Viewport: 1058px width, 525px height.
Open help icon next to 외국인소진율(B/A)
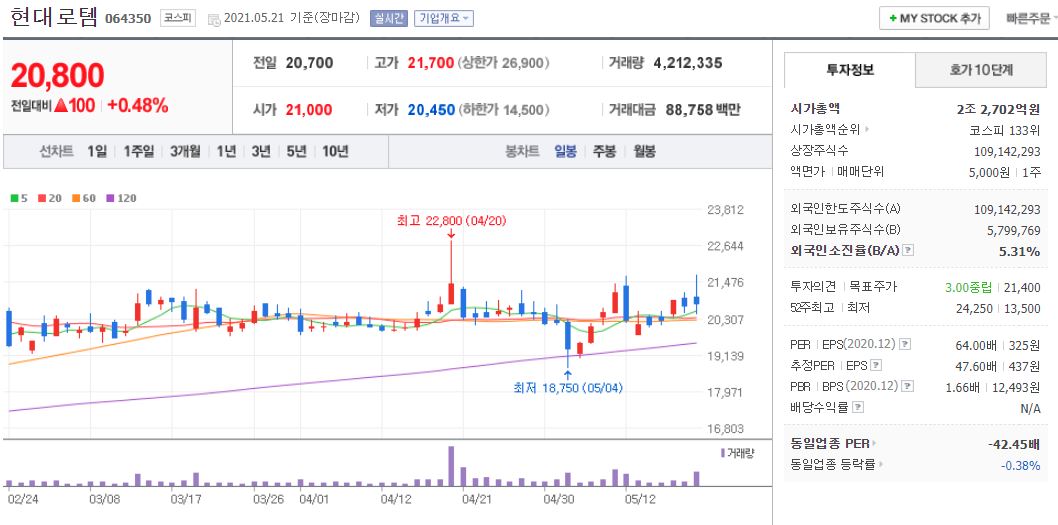tap(909, 250)
